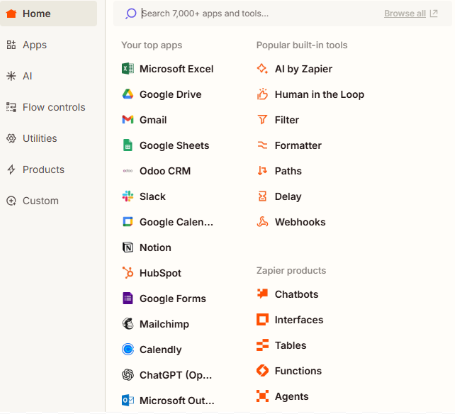455x414 pixels.
Task: Choose the Webhooks tool label
Action: point(300,222)
